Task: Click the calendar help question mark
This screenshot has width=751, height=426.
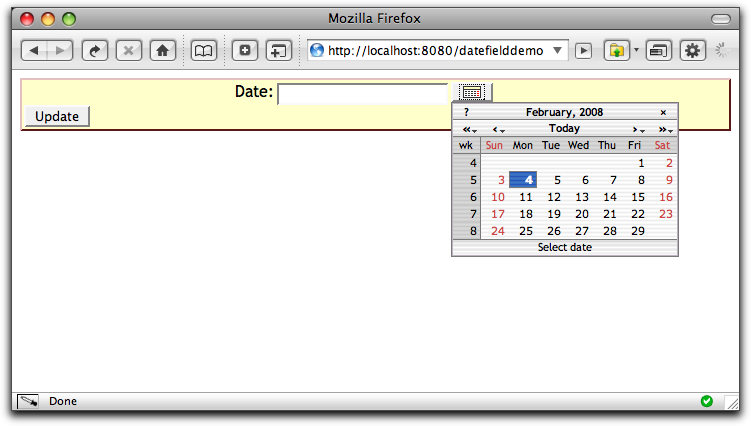Action: [466, 113]
